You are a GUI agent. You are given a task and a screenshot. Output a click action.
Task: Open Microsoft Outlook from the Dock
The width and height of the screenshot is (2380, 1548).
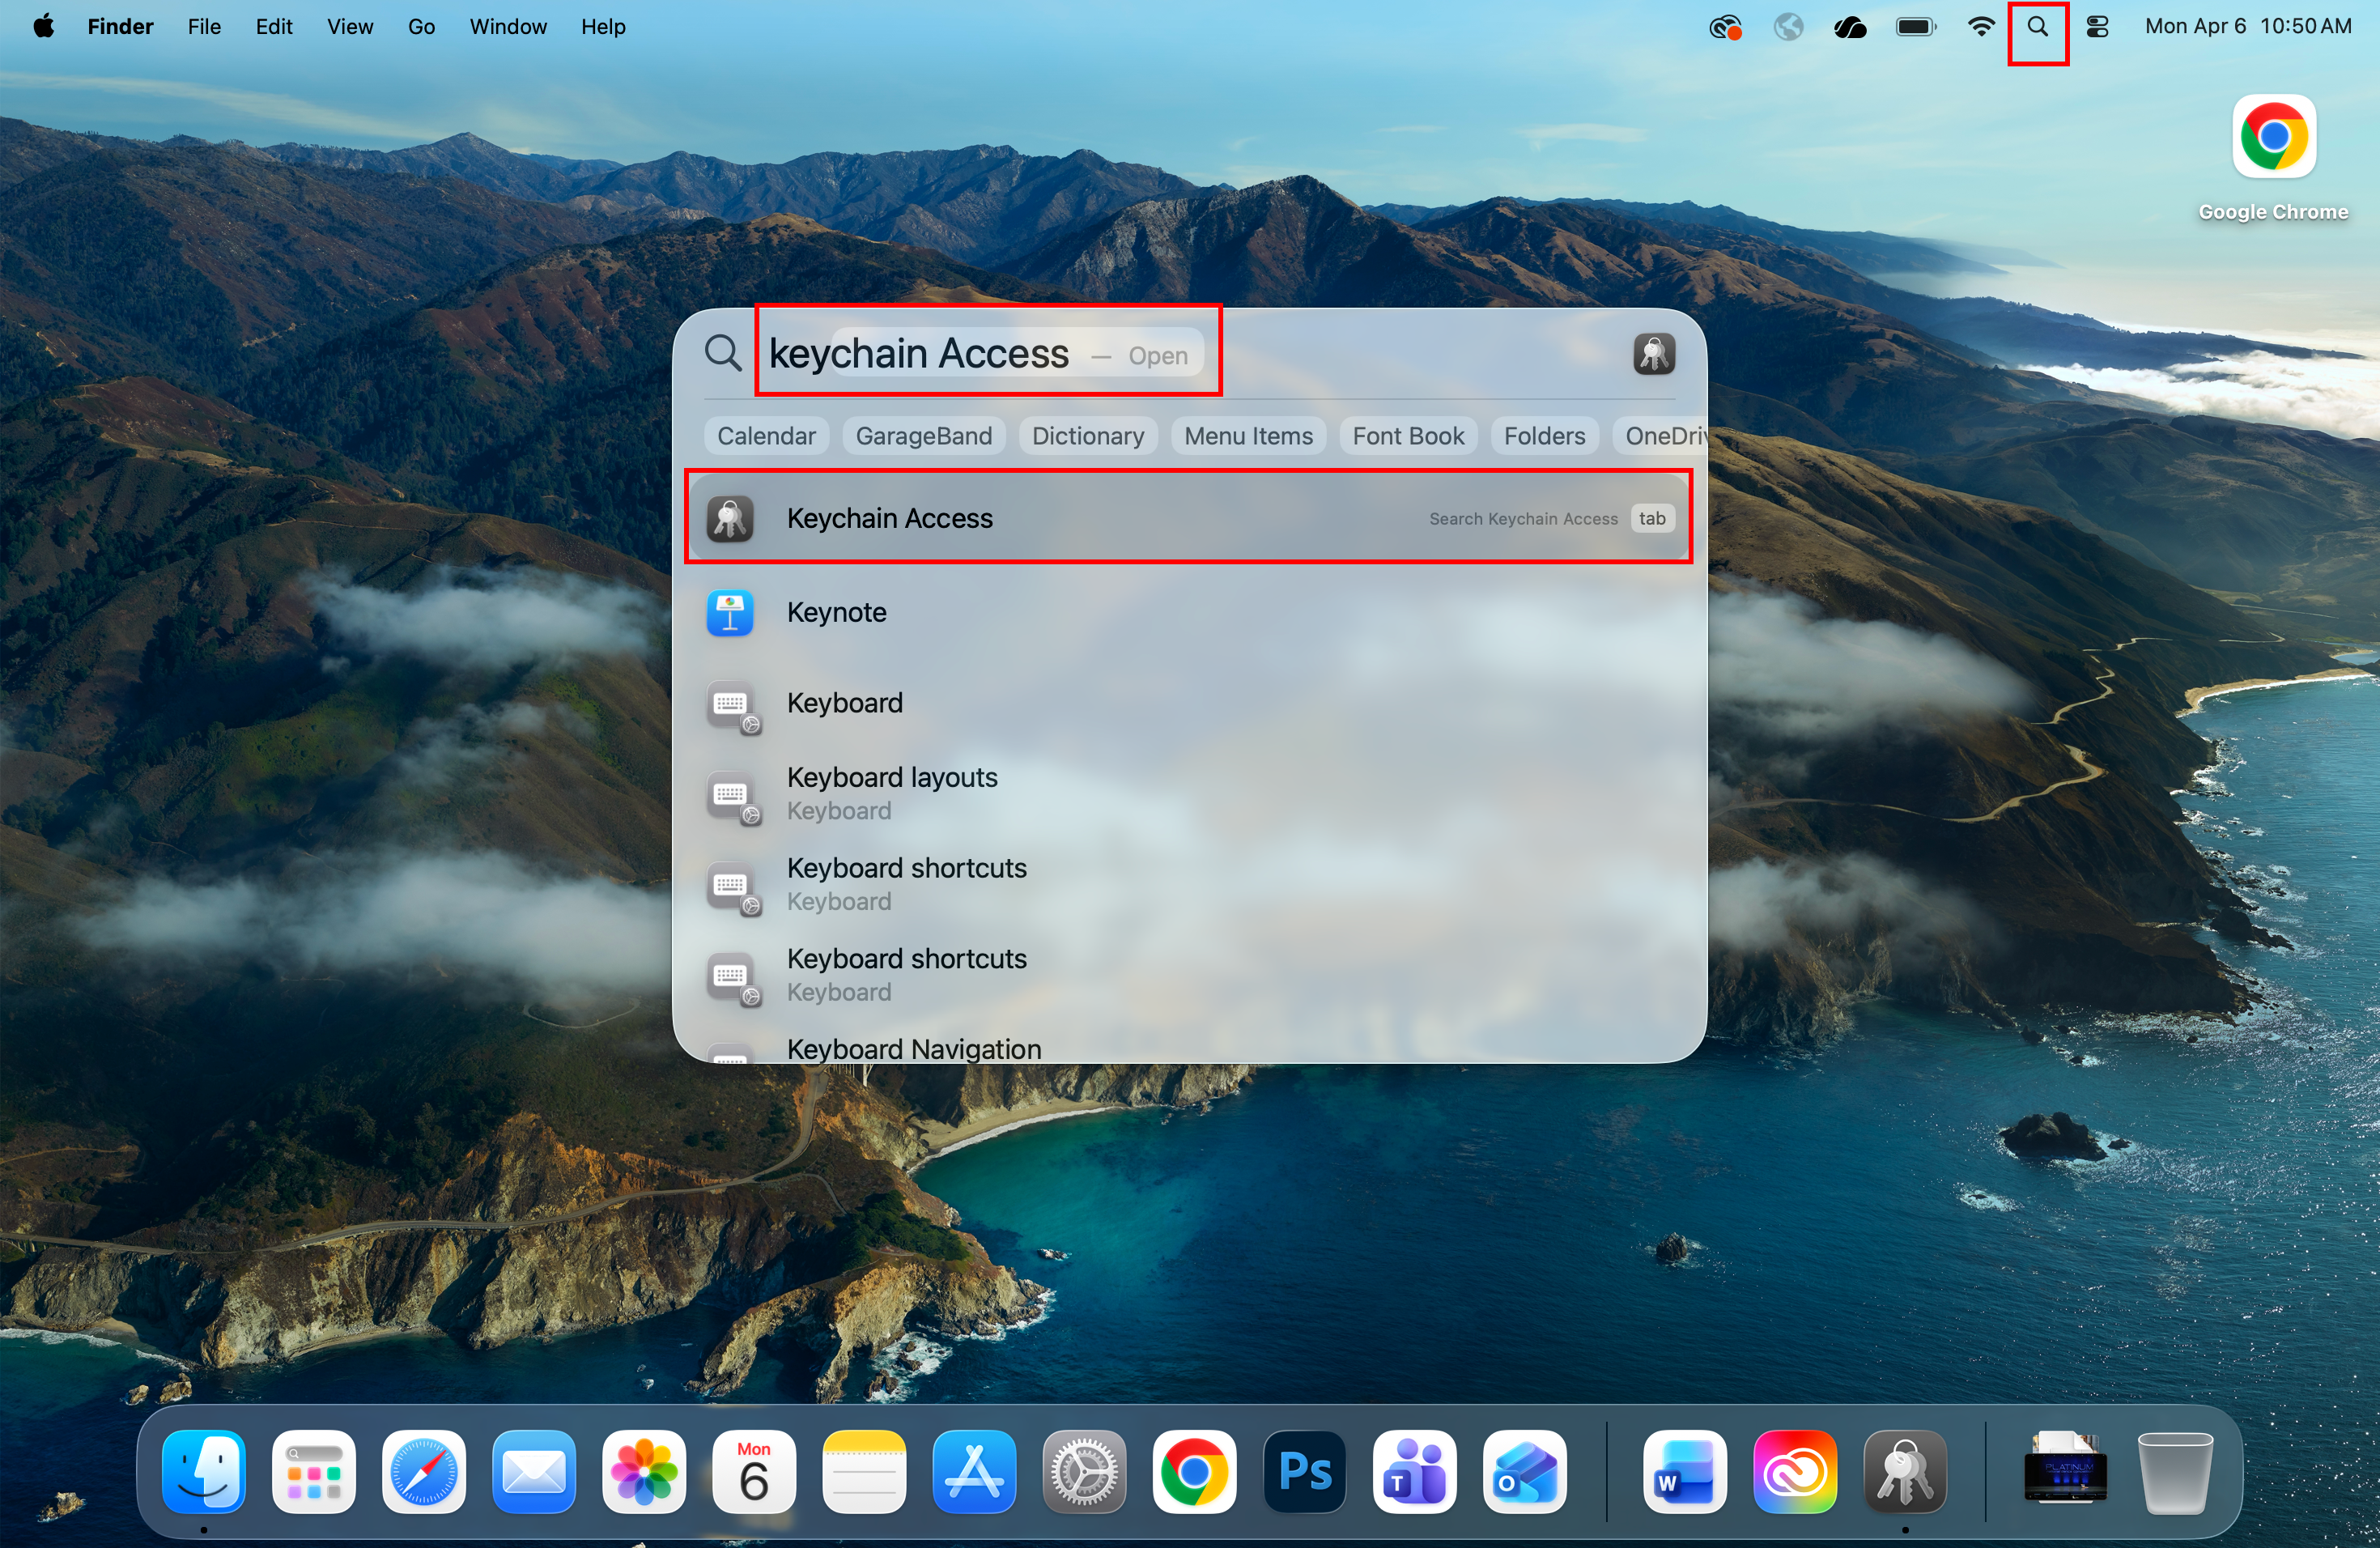1523,1472
